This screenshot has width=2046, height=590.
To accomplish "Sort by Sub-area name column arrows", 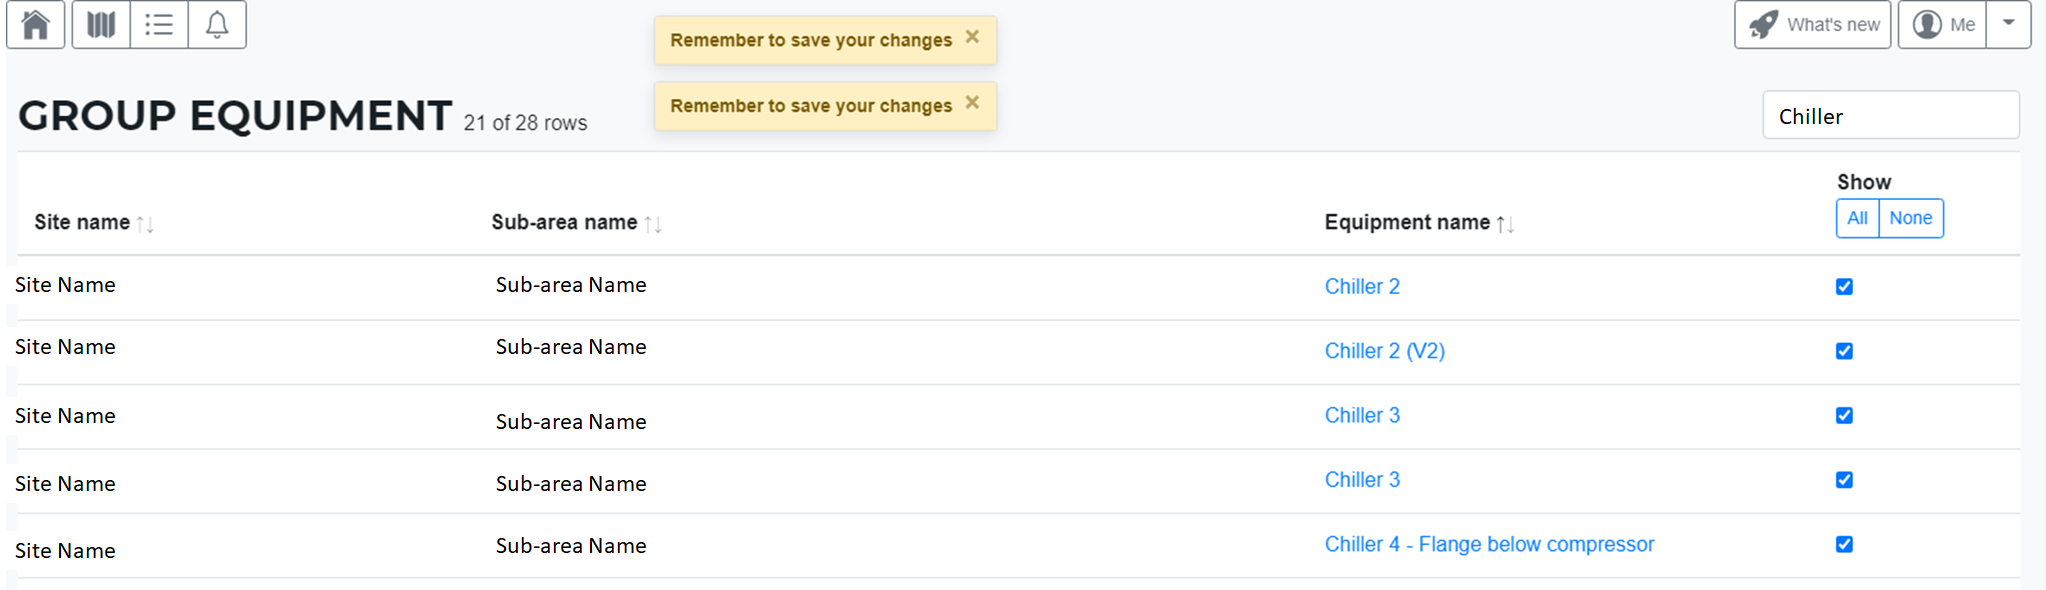I will tap(653, 223).
